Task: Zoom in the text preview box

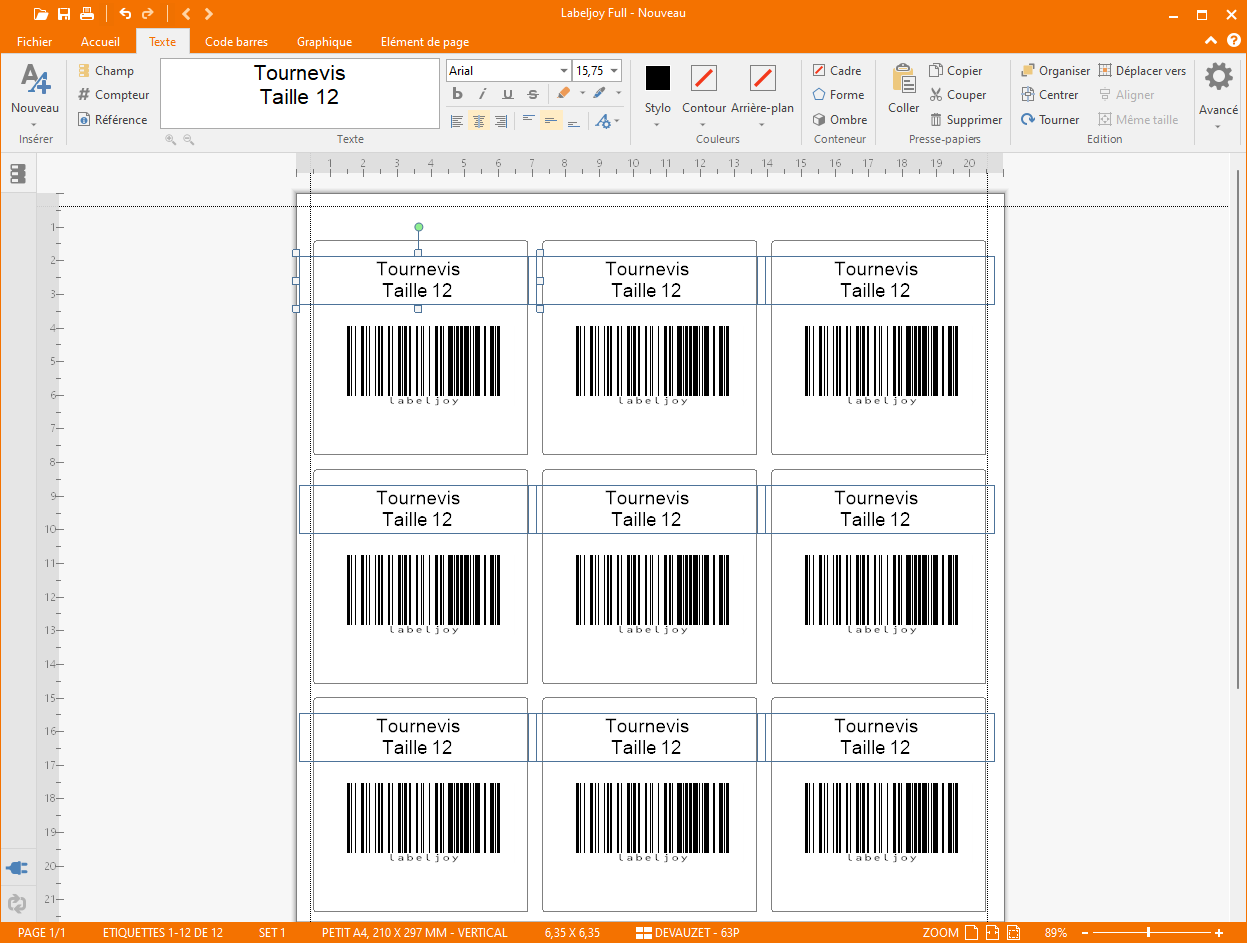Action: click(x=171, y=140)
